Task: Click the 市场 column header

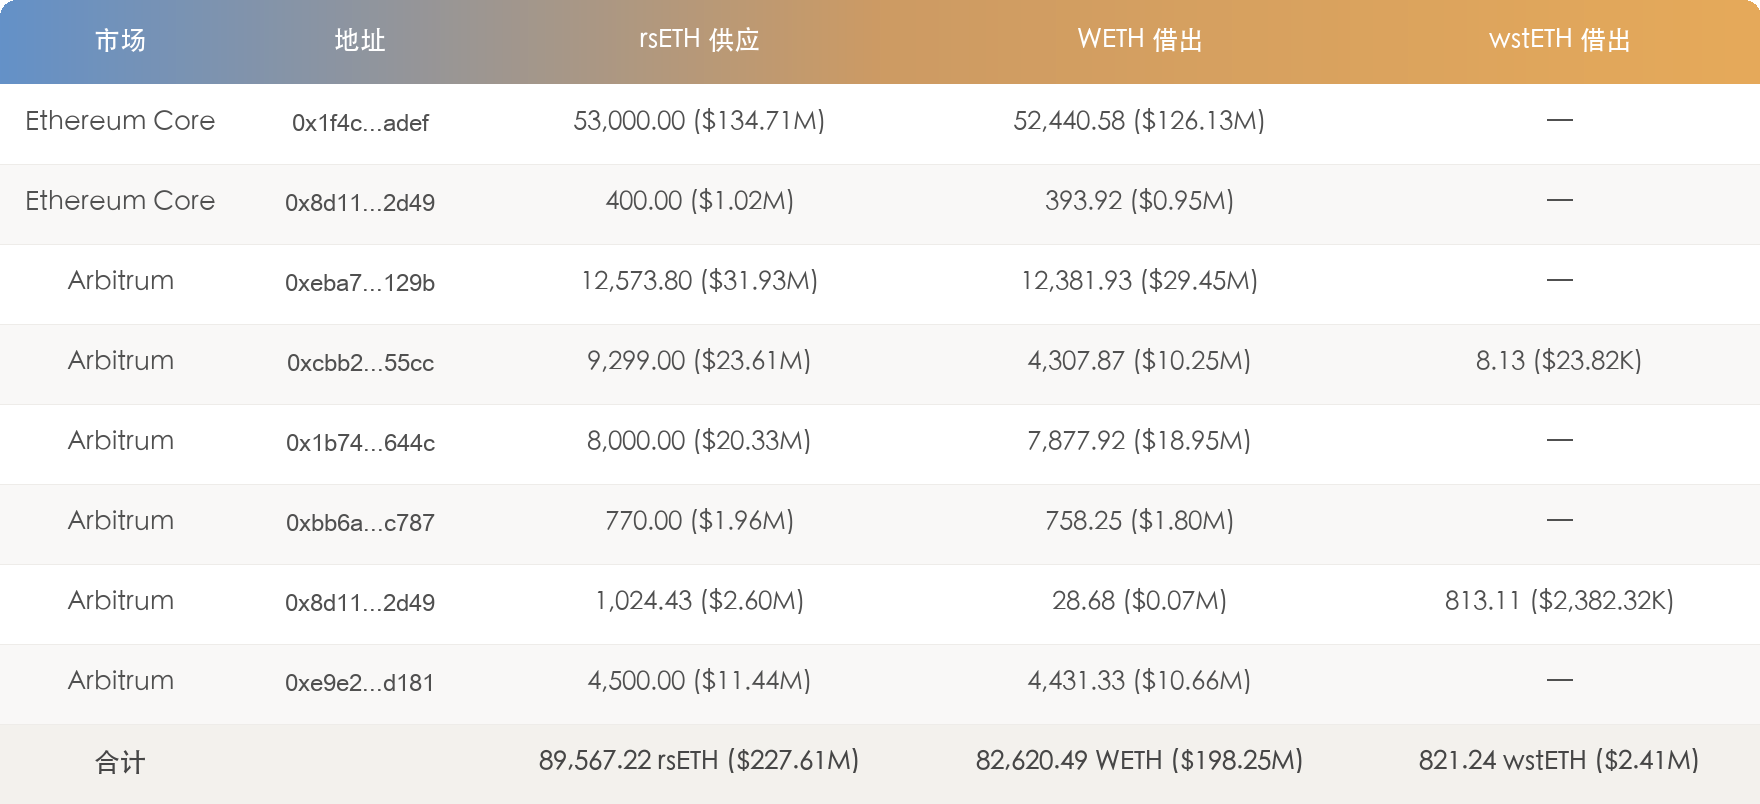Action: pyautogui.click(x=120, y=40)
